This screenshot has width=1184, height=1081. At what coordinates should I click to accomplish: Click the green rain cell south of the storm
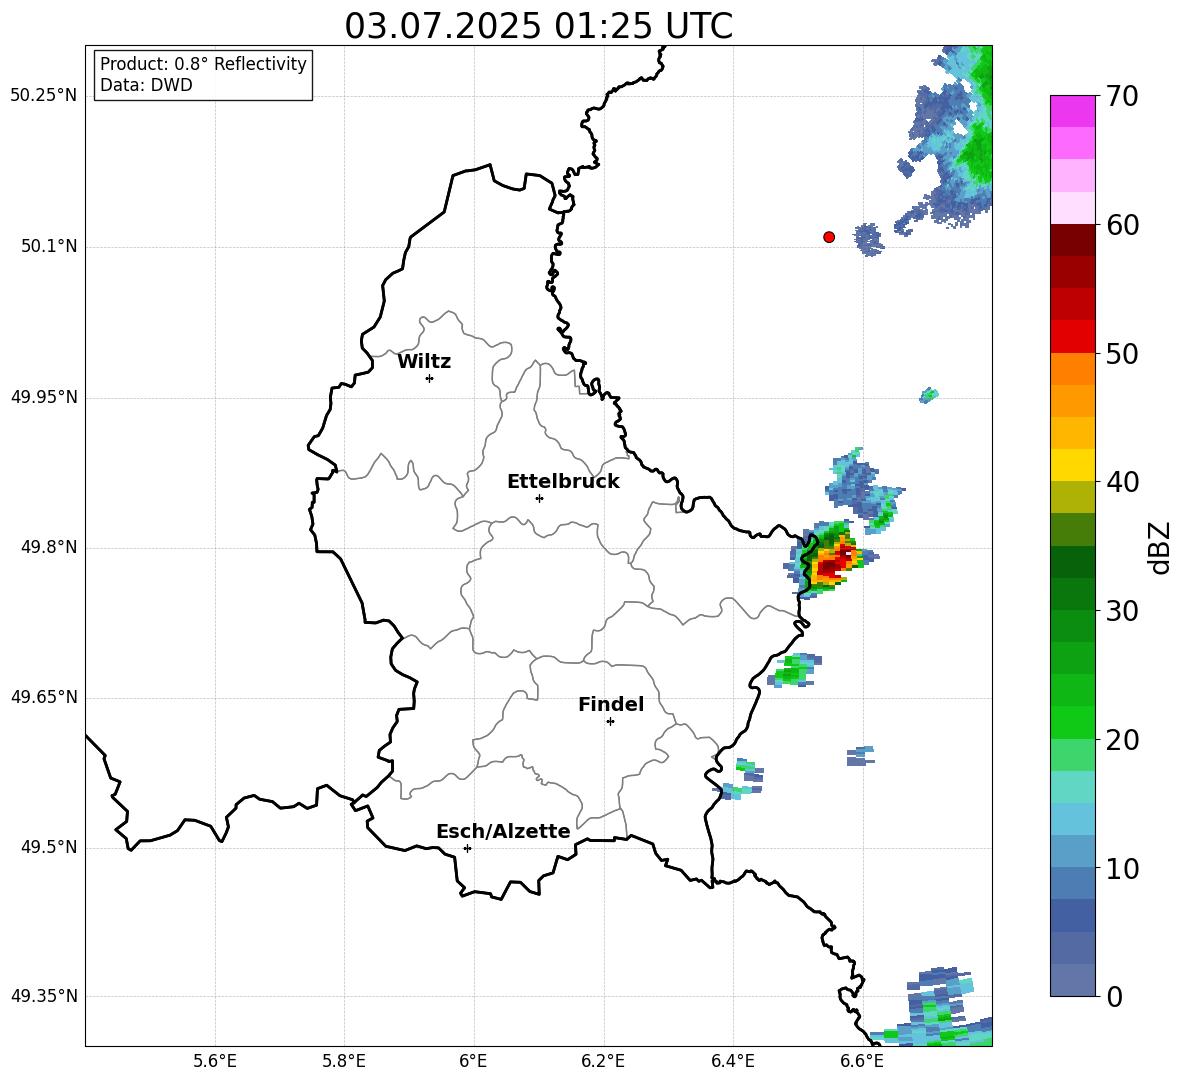click(794, 670)
